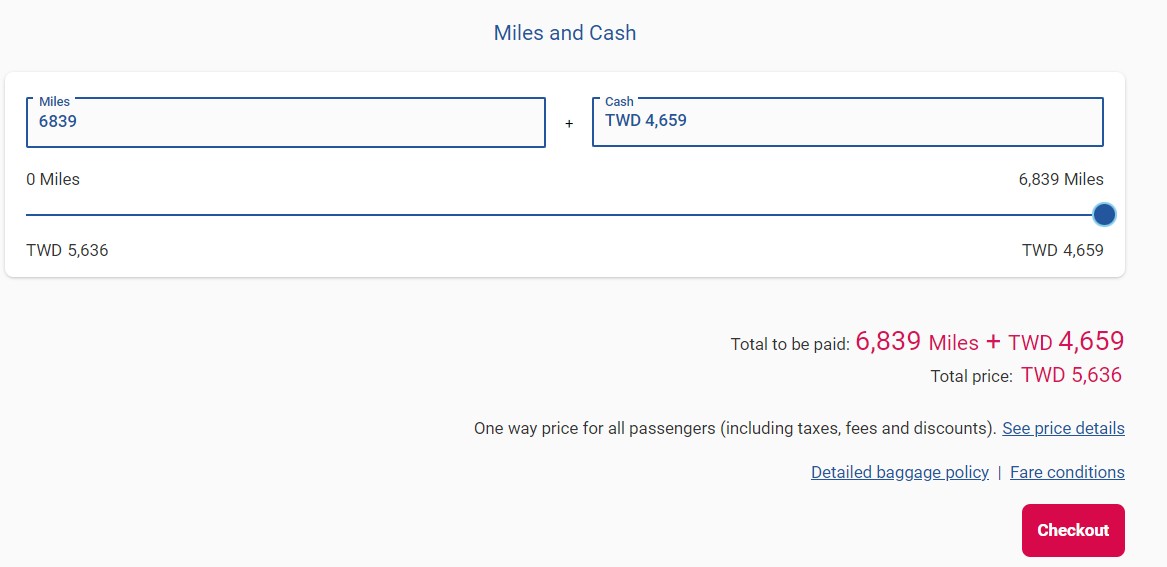Click the red Checkout button
This screenshot has height=567, width=1167.
[x=1073, y=531]
